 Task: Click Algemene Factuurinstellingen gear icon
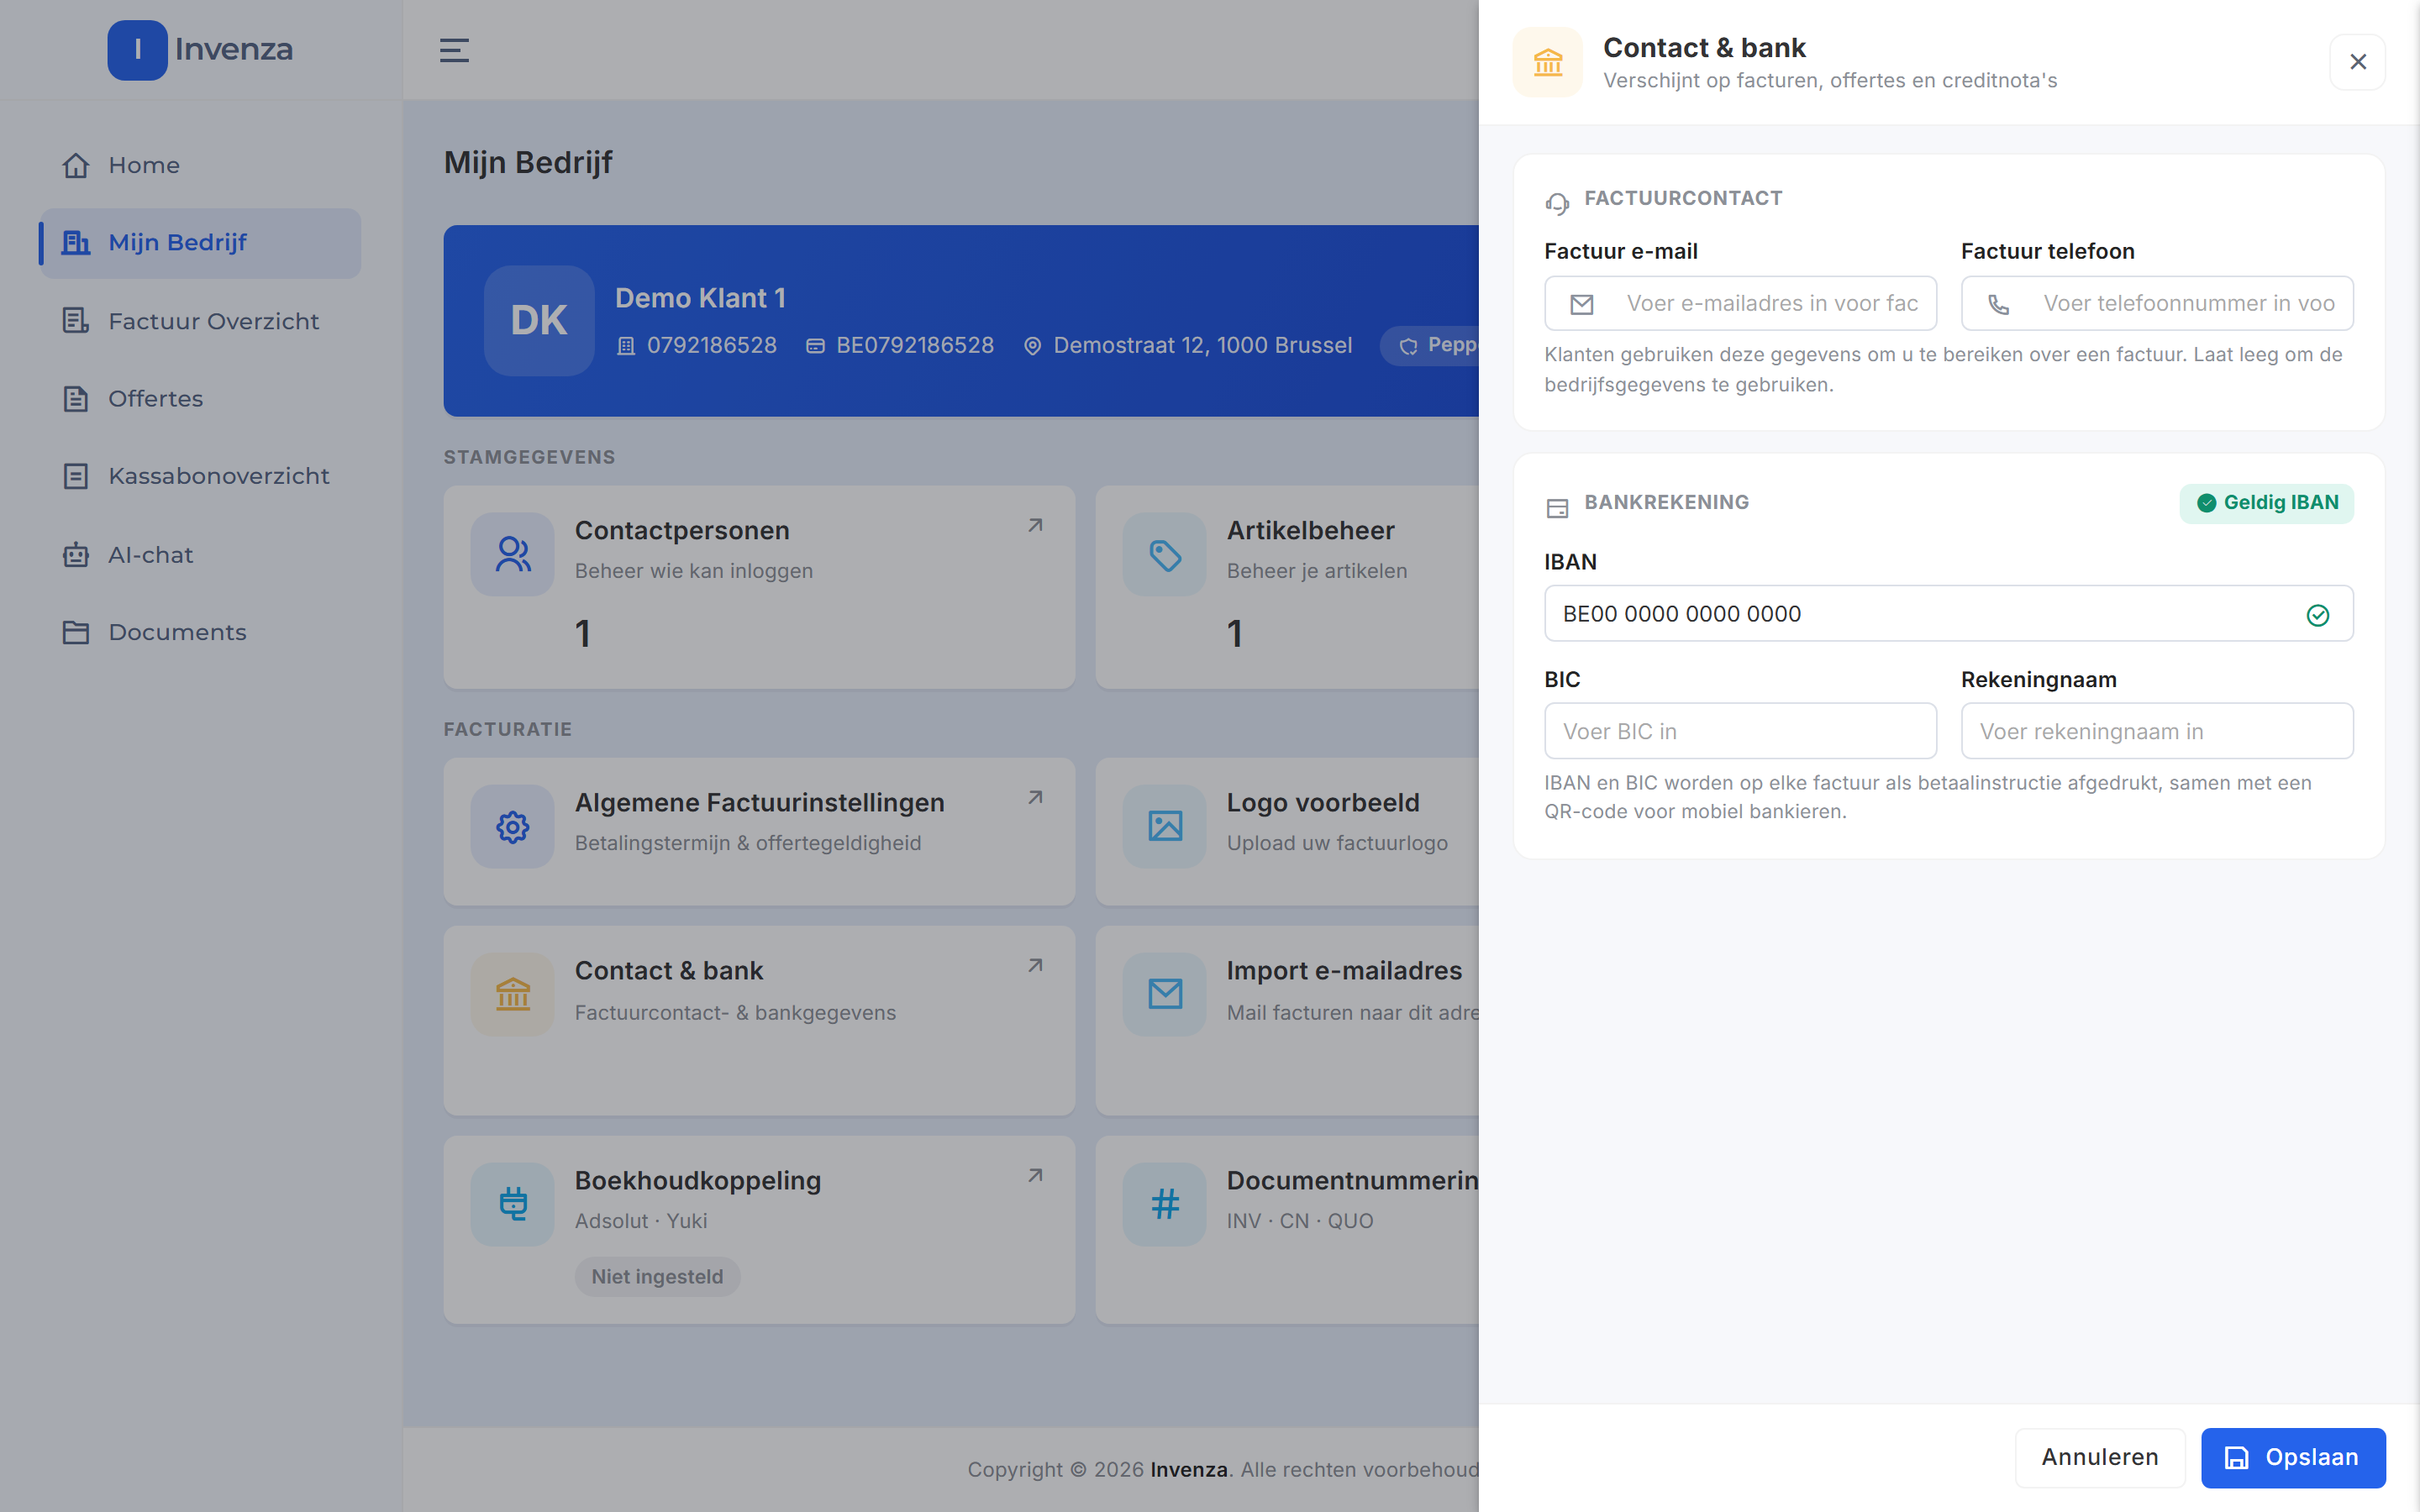point(513,826)
